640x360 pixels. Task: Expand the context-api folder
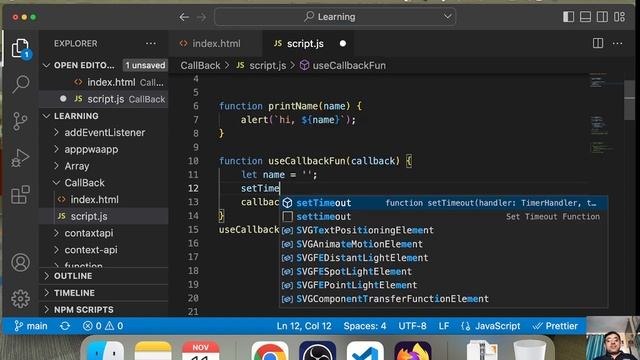104,250
